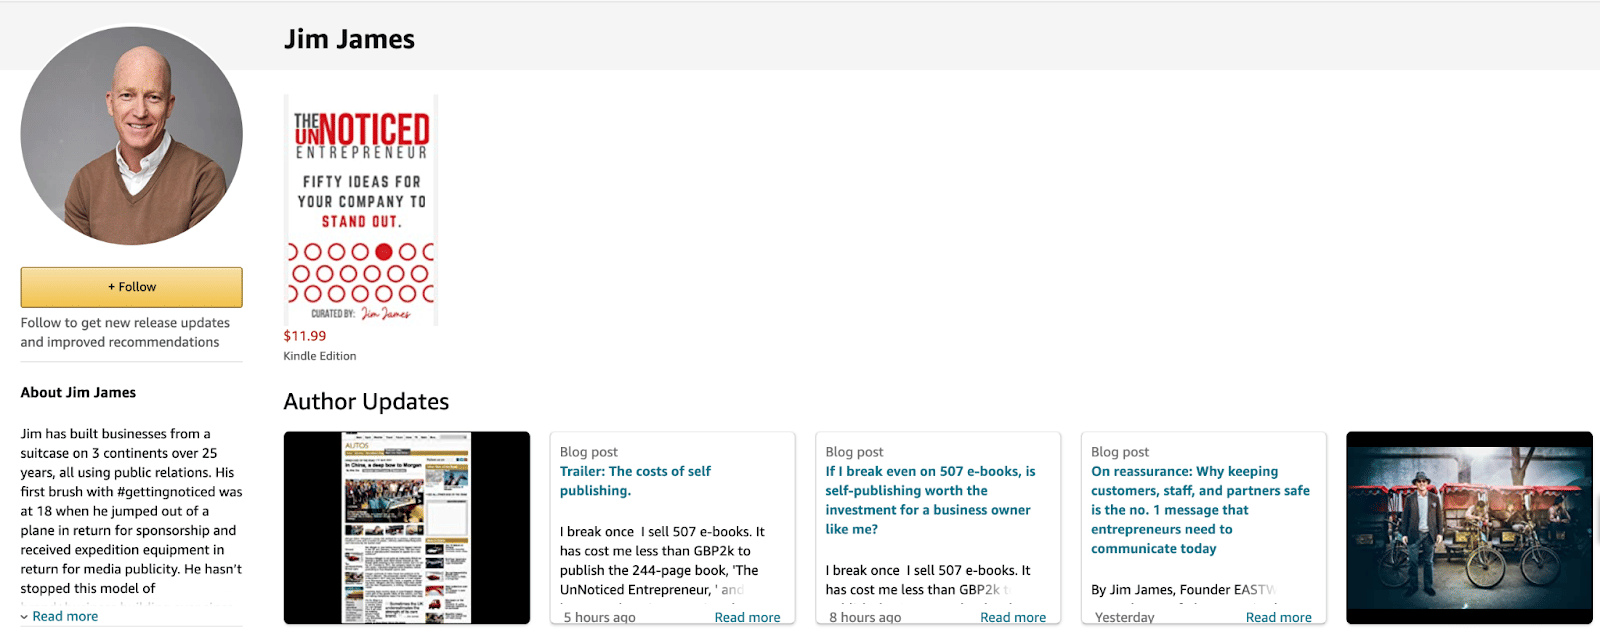Screen dimensions: 1600x640
Task: Open the 'On reassurance' blog post title
Action: 1200,510
